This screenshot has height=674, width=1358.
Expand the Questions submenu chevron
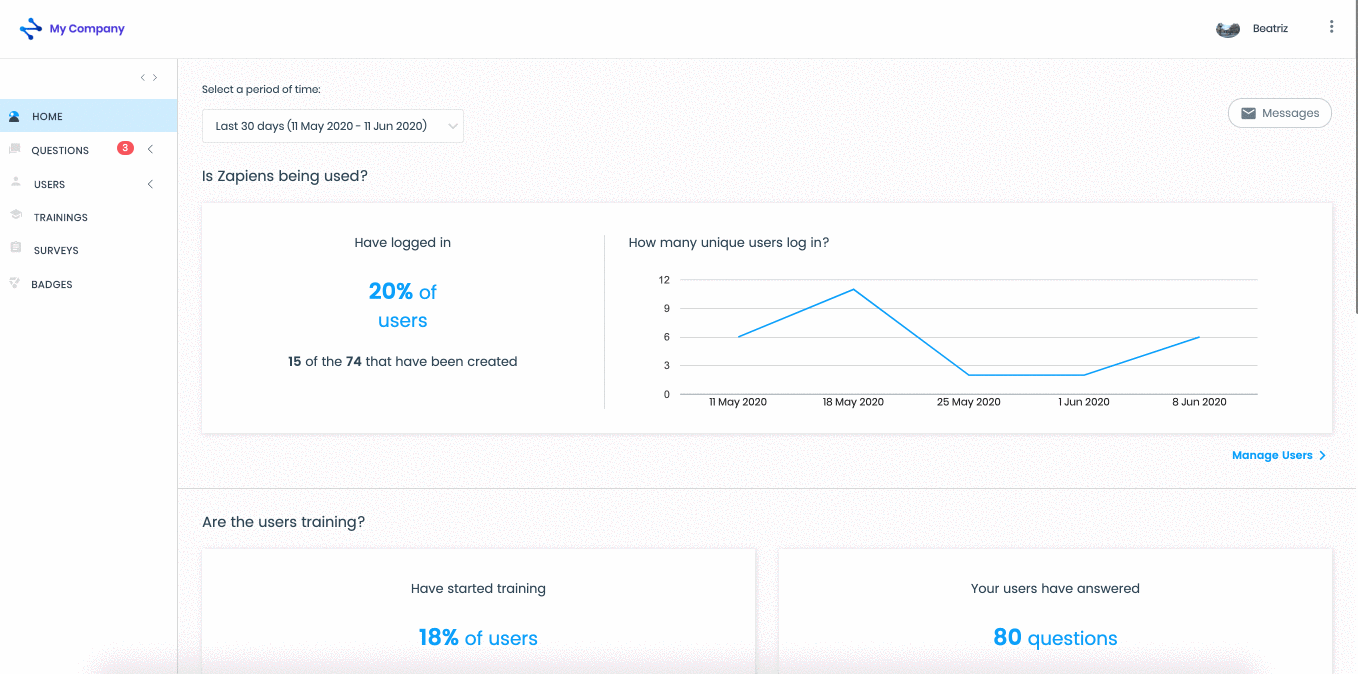(x=150, y=150)
